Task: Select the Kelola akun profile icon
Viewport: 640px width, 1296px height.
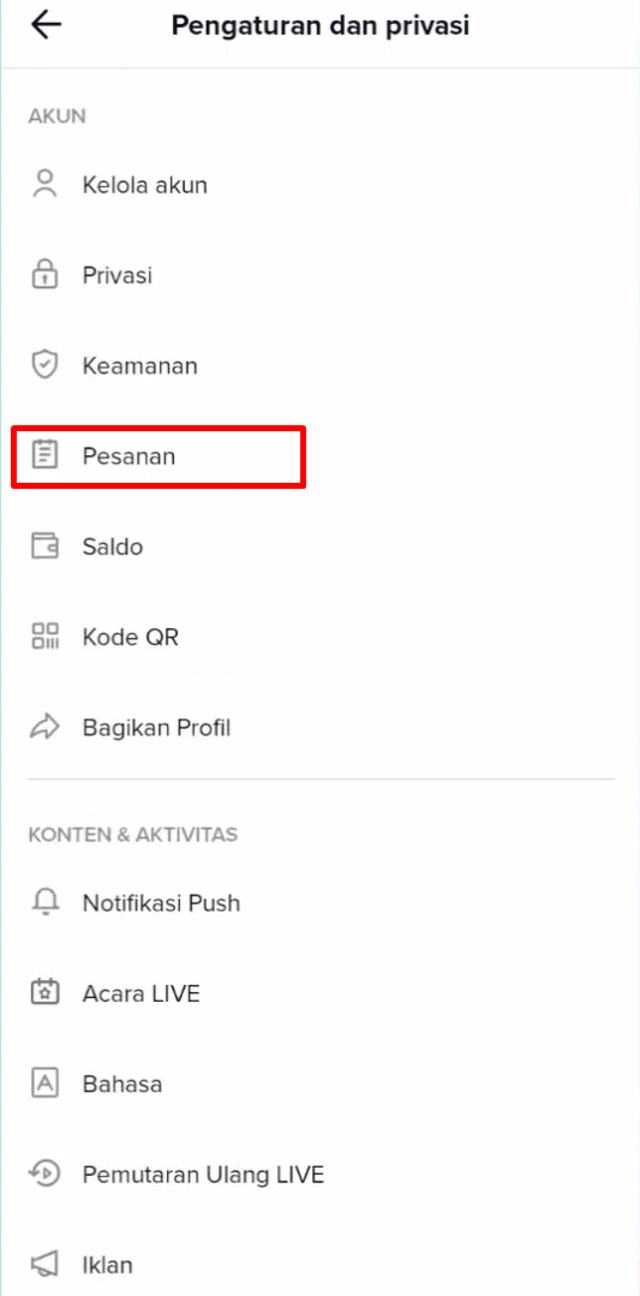Action: (44, 184)
